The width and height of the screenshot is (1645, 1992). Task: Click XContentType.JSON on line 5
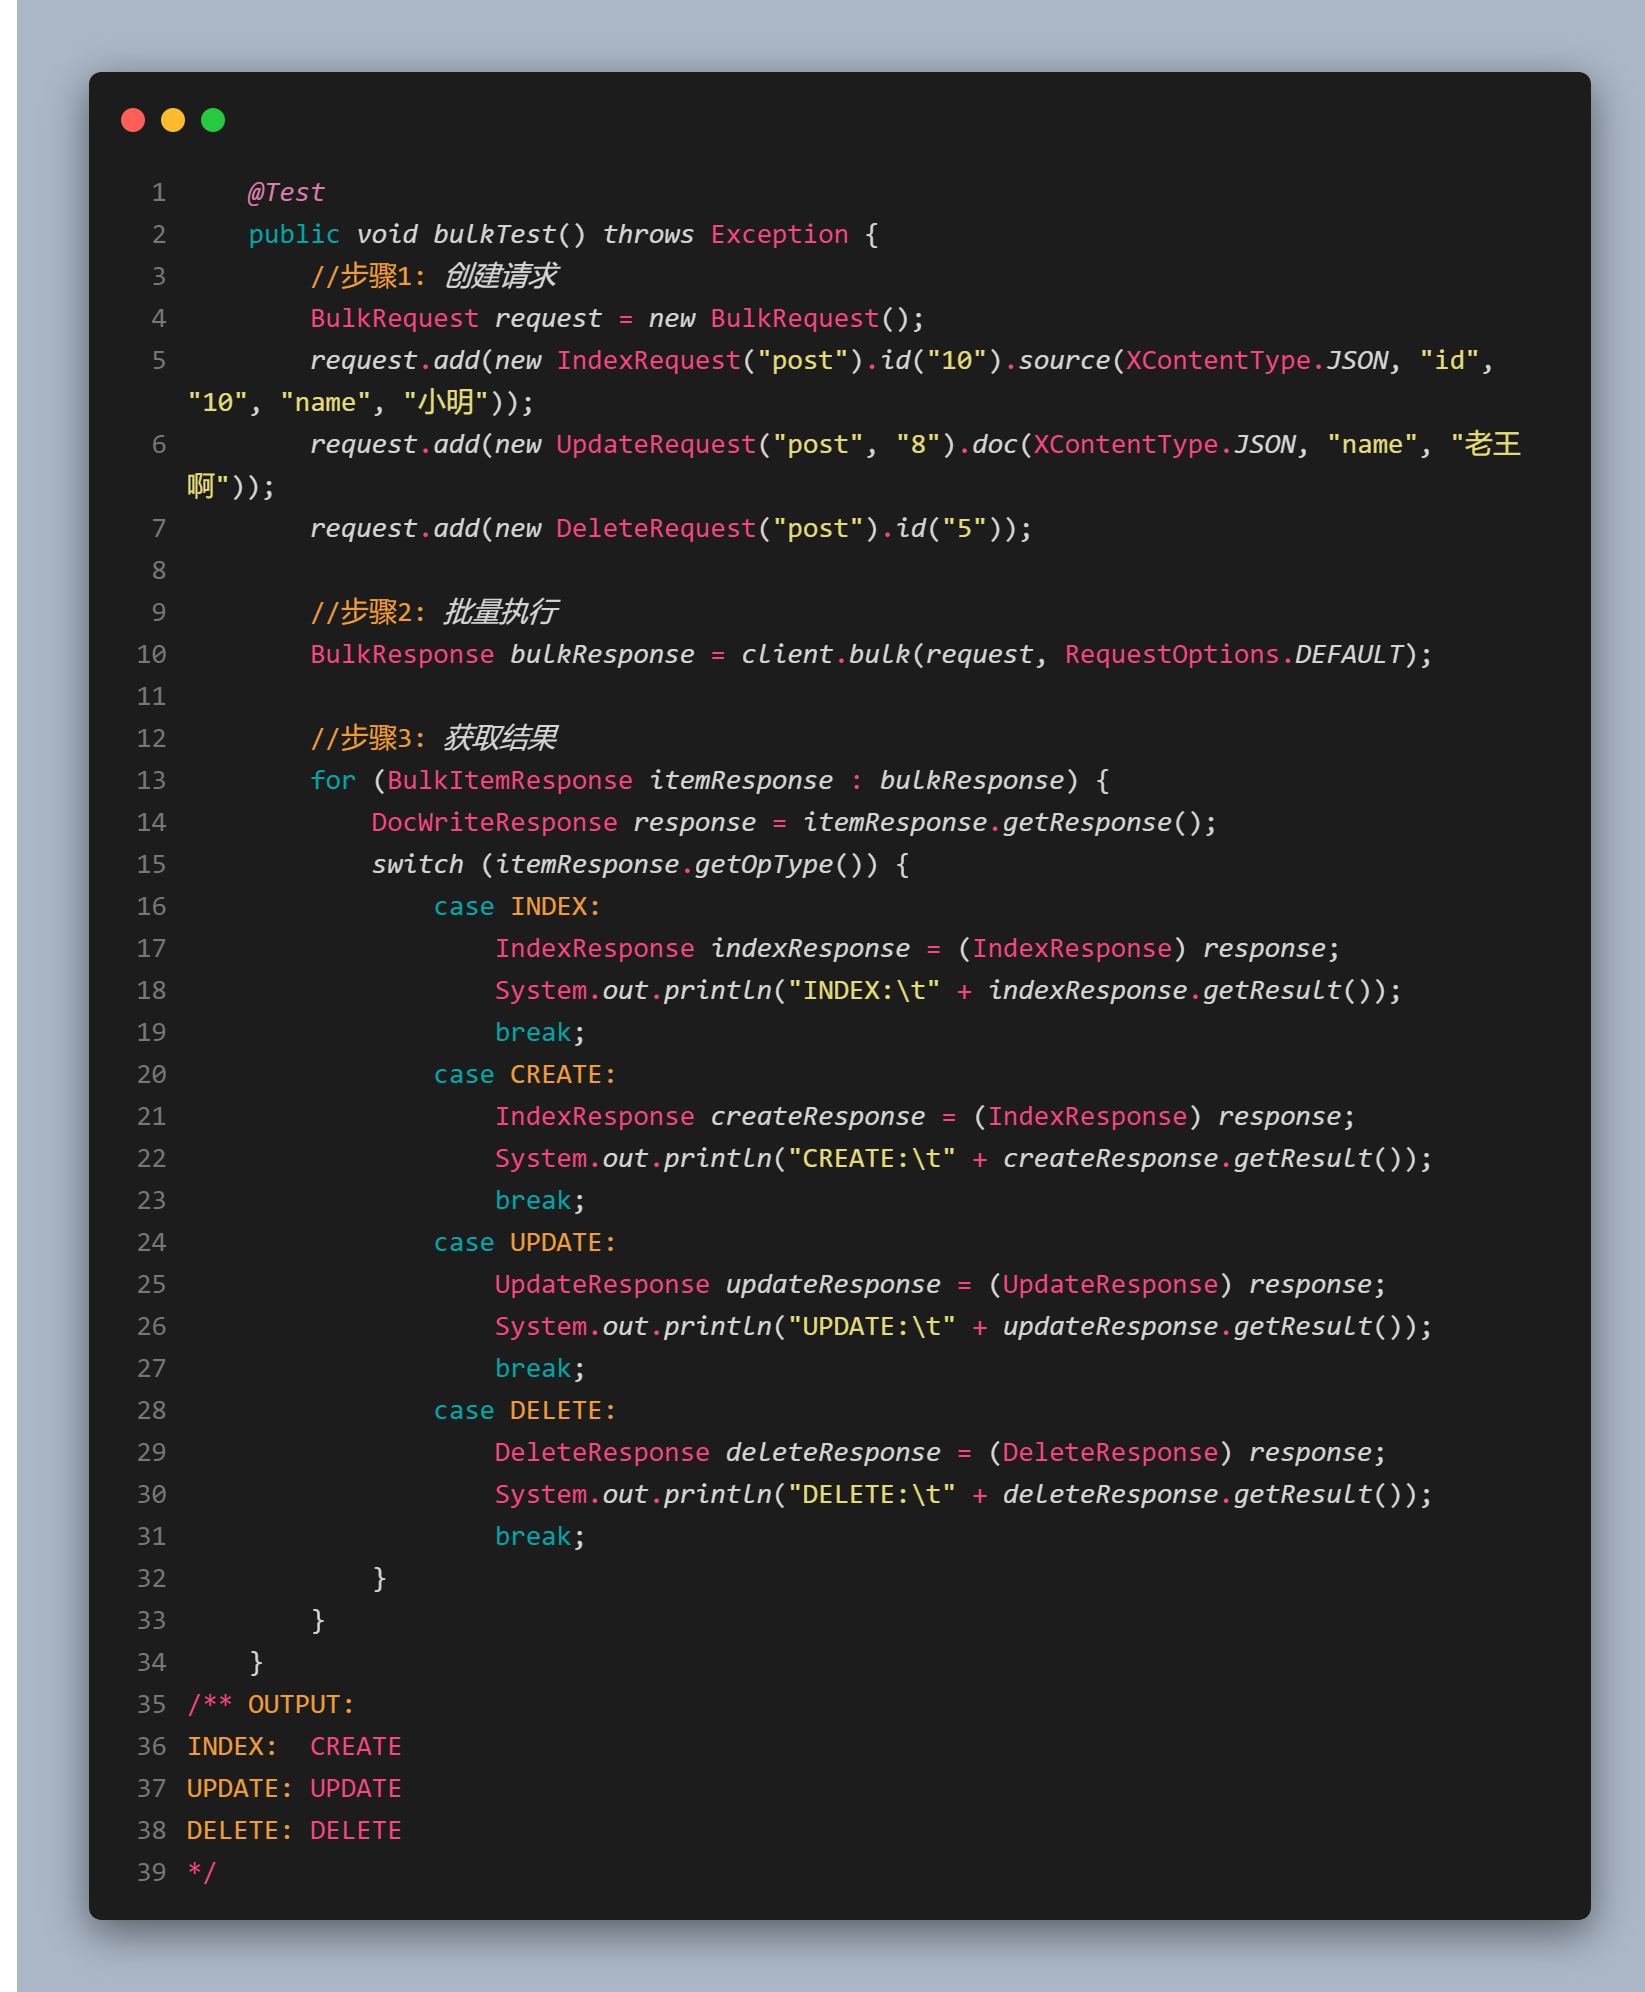click(x=1257, y=360)
